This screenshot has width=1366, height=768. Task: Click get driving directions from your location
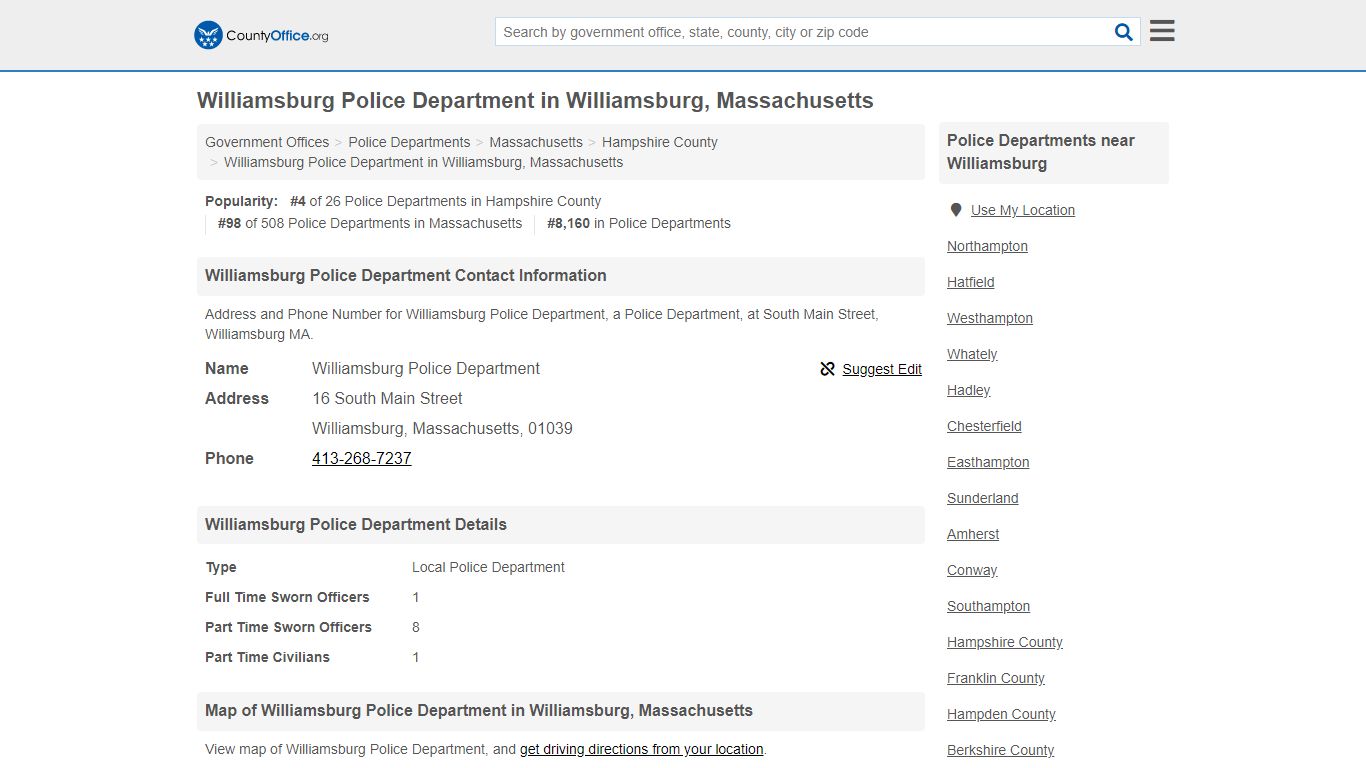pos(642,749)
